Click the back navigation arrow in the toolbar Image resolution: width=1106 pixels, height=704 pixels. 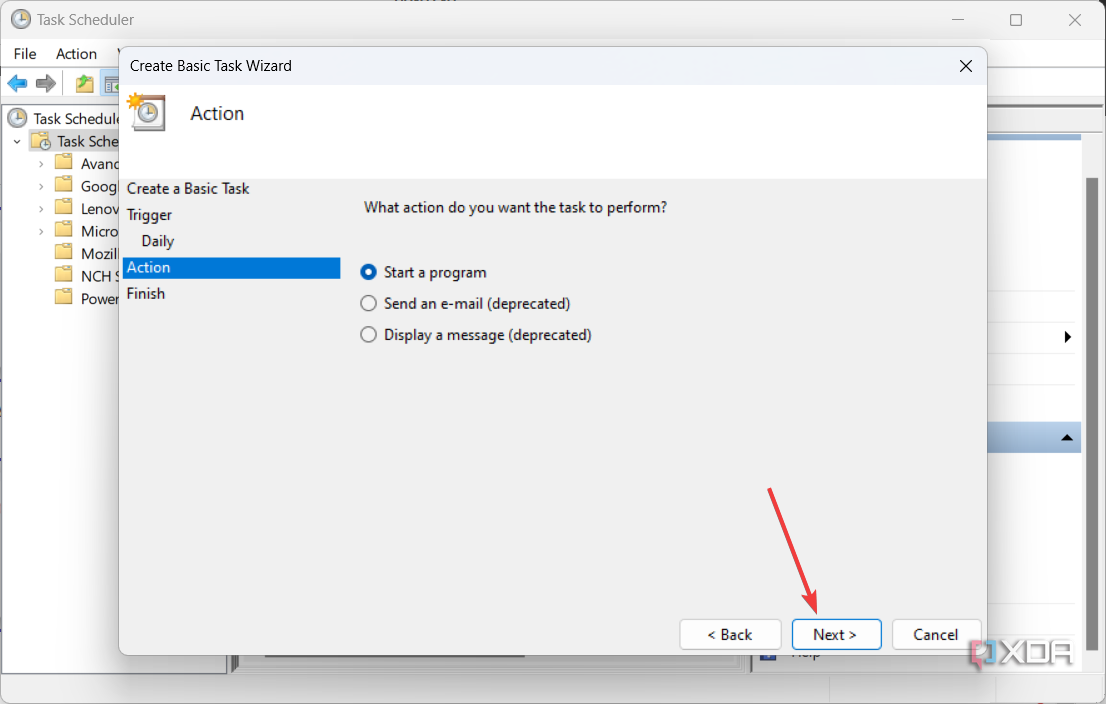click(17, 83)
